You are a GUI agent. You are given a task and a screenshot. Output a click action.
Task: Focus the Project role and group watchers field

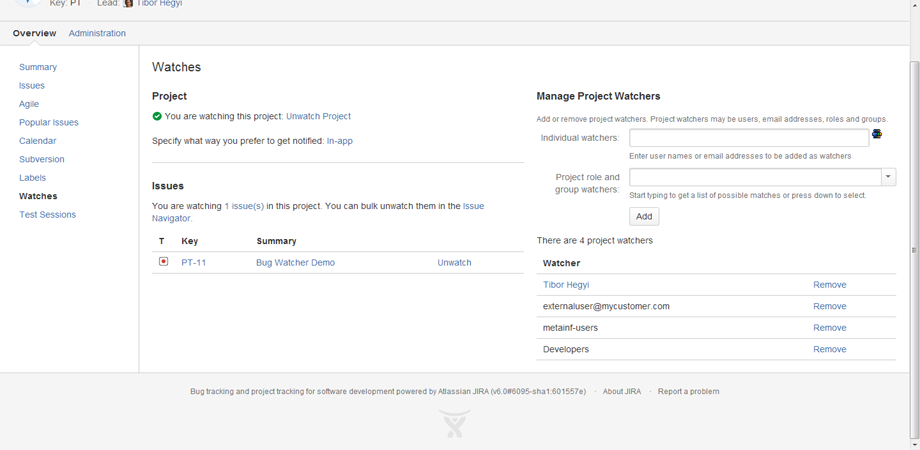click(x=755, y=177)
